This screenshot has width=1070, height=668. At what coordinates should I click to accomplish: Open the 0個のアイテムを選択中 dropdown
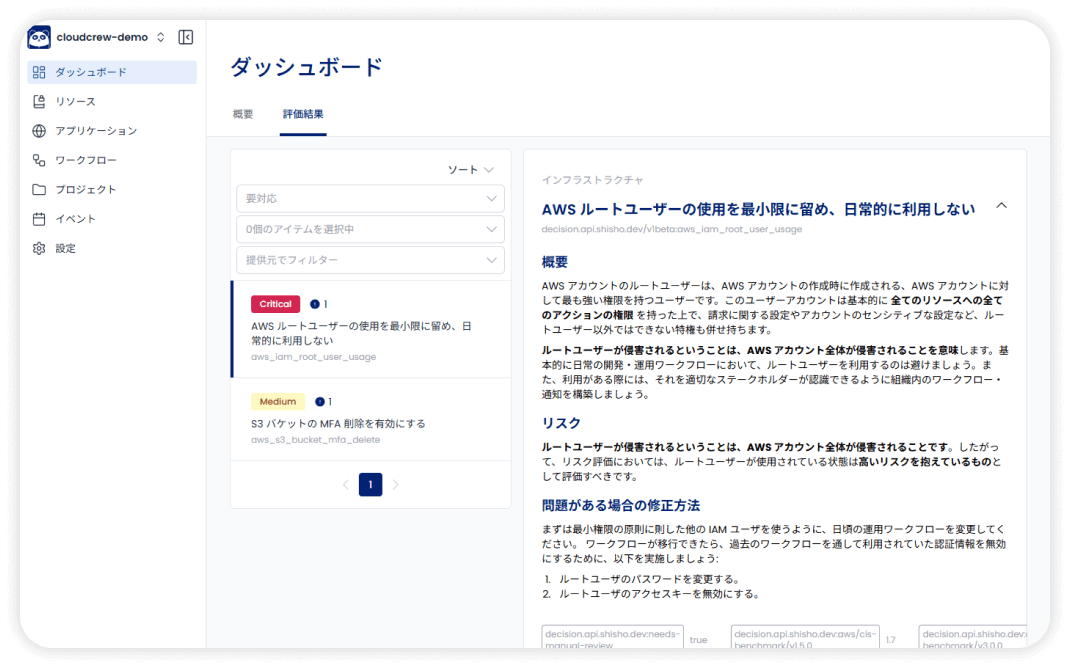371,229
